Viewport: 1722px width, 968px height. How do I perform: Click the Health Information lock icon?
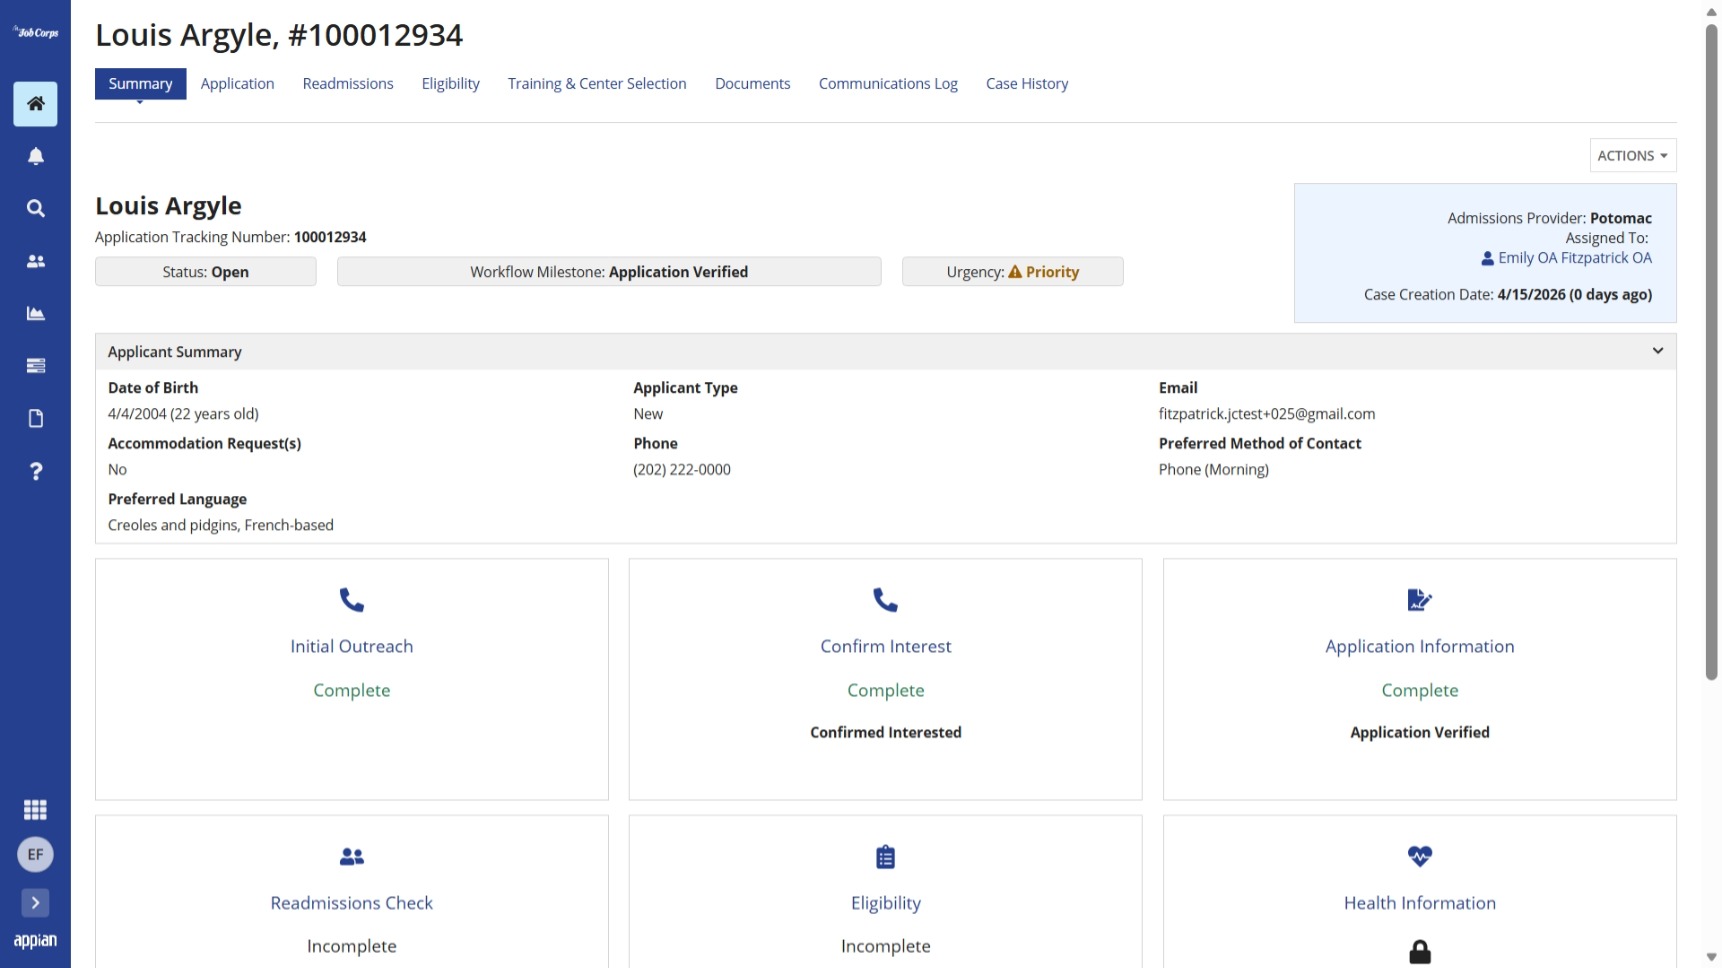click(1420, 952)
